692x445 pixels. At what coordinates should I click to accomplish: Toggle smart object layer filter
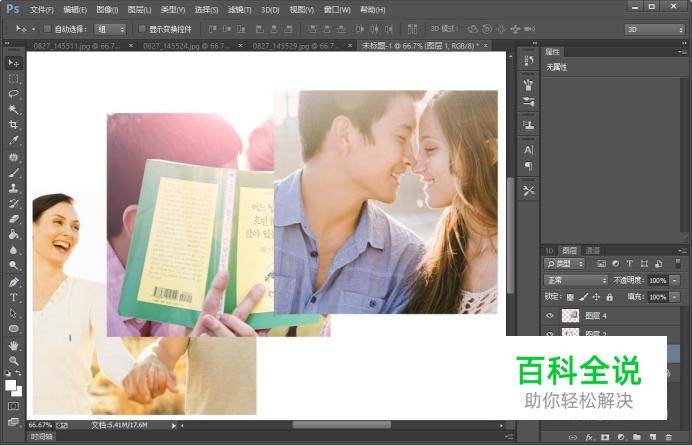(658, 264)
